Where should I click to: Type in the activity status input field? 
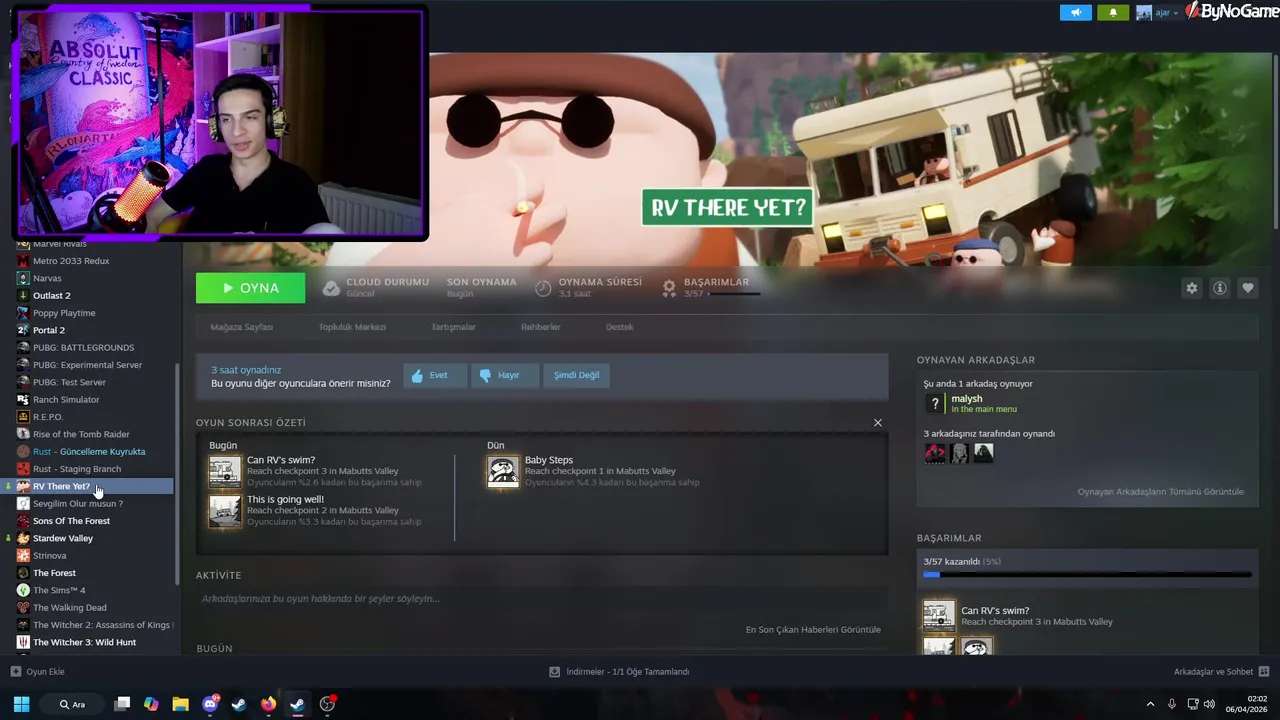[540, 599]
